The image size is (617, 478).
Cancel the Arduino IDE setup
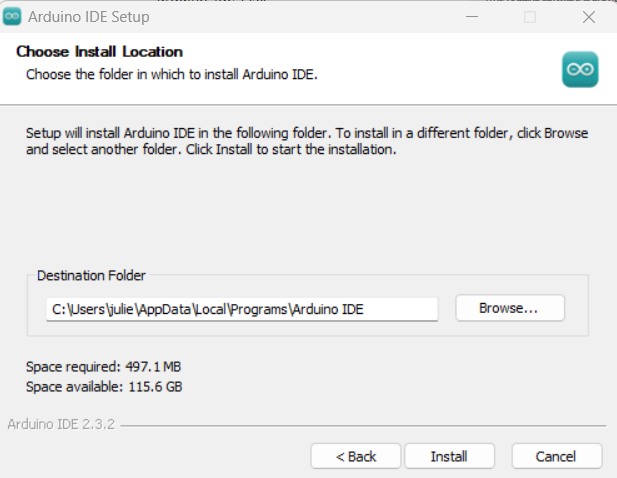[x=556, y=456]
